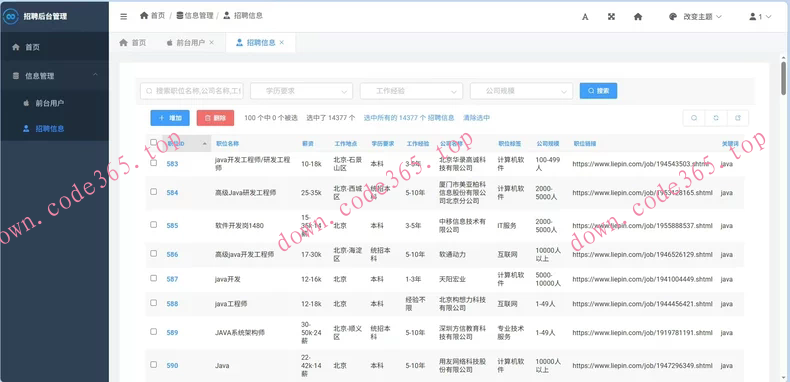
Task: Click the vertical page scrollbar
Action: coord(783,78)
